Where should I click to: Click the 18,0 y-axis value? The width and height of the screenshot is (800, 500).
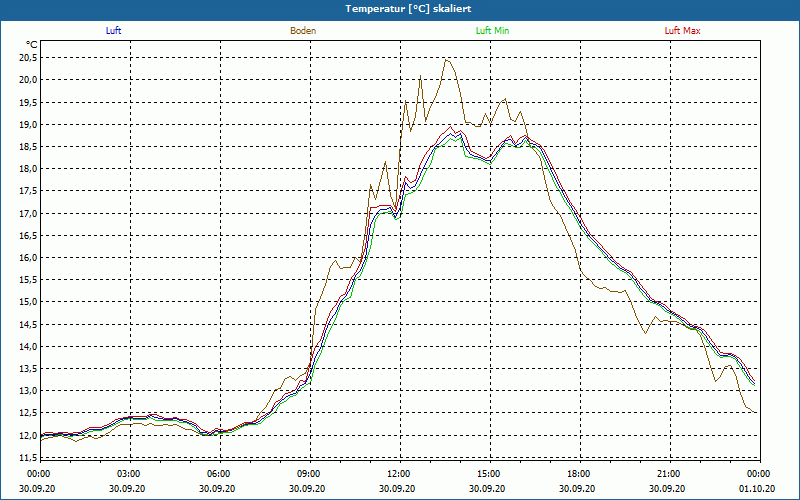coord(28,169)
